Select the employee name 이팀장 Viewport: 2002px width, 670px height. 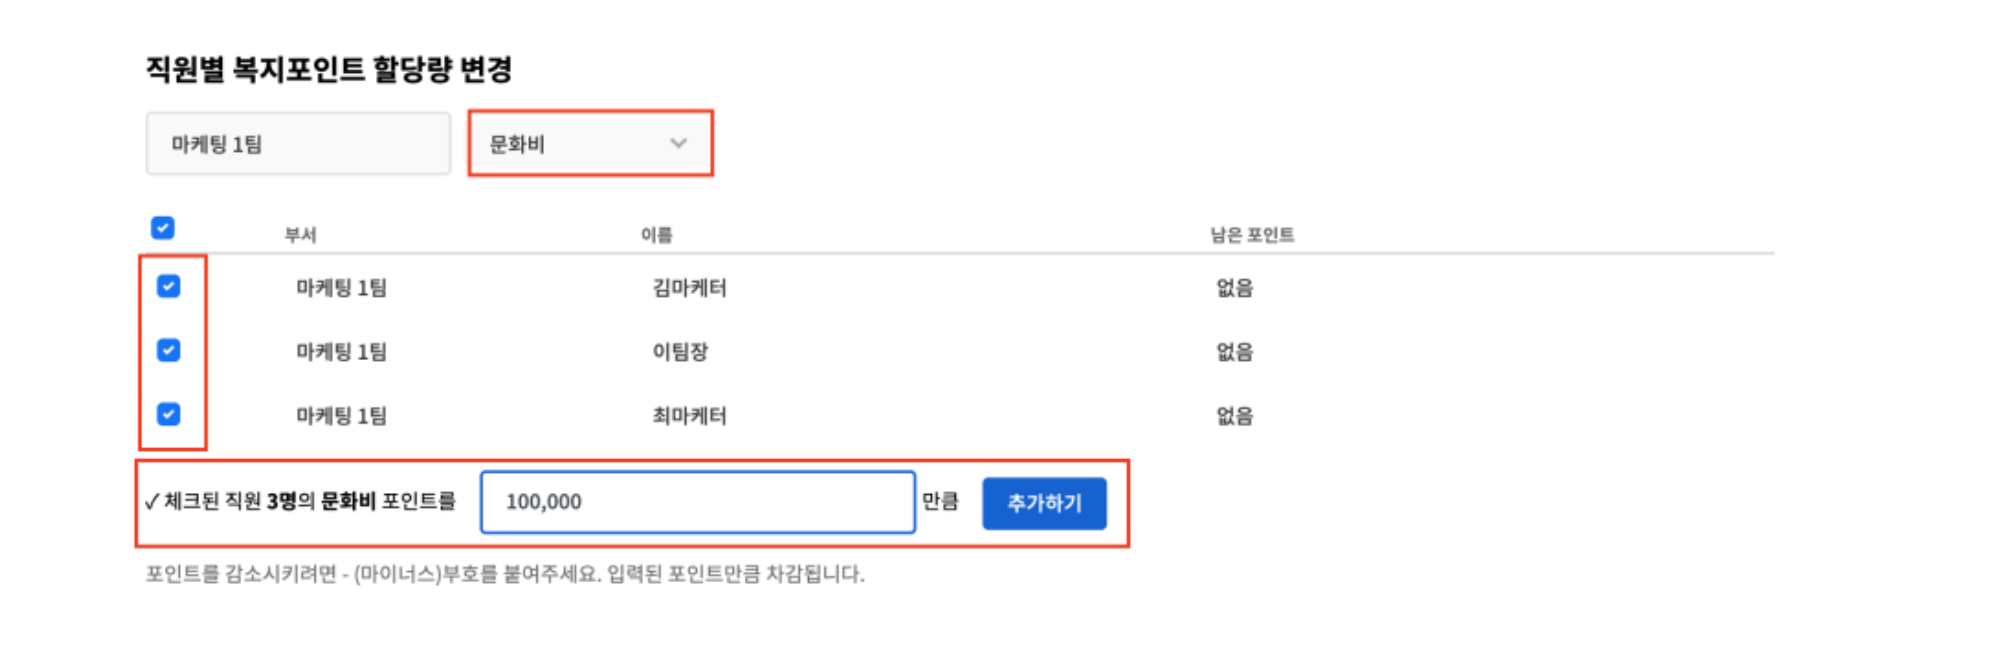pyautogui.click(x=680, y=352)
